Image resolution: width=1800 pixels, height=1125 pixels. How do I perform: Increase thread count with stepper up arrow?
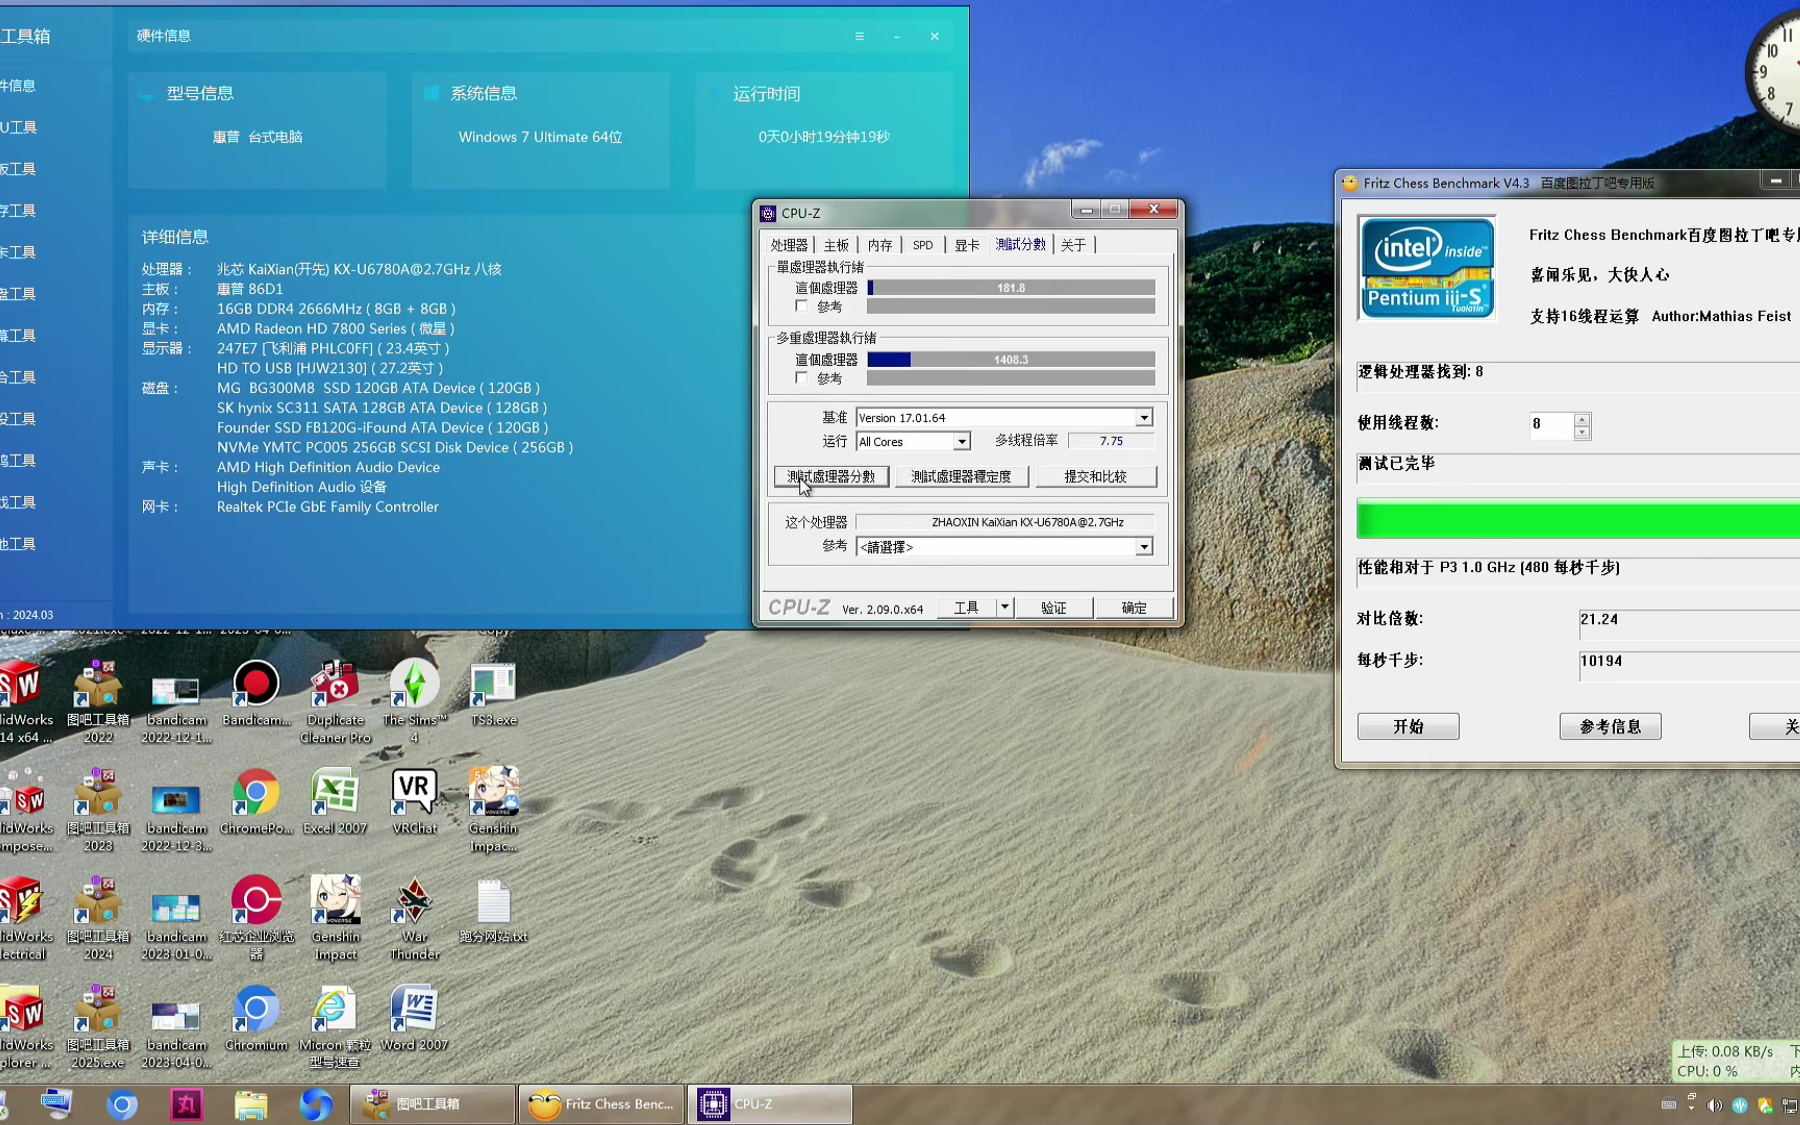[1581, 419]
